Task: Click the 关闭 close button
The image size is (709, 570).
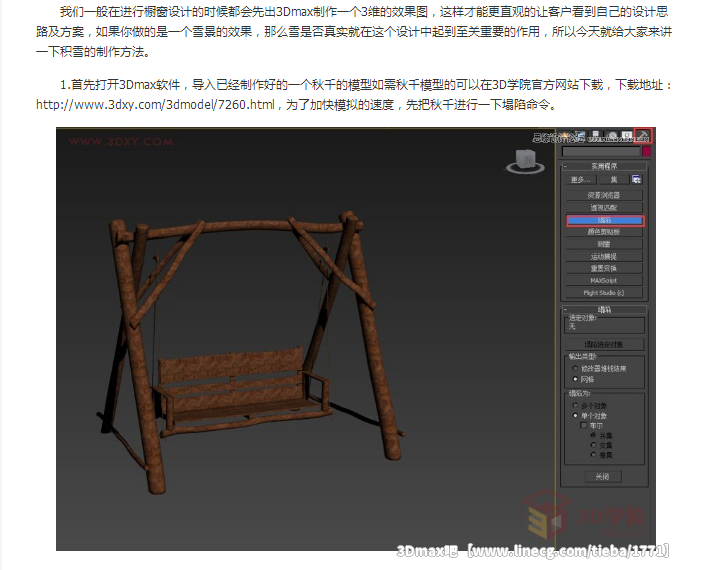Action: (x=603, y=476)
